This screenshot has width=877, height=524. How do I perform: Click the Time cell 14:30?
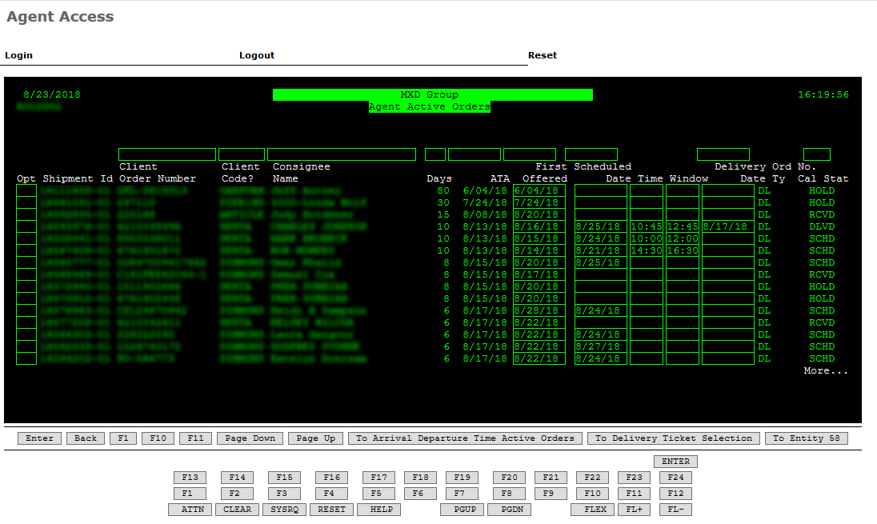647,251
